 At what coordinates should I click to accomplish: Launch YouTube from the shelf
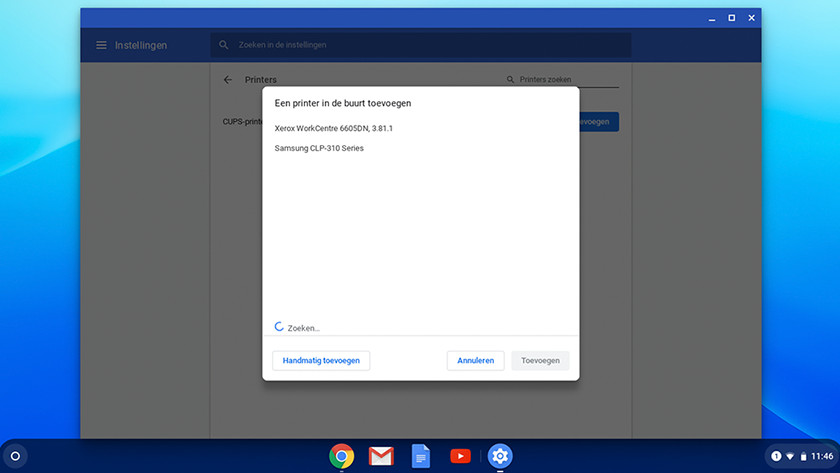pos(460,456)
